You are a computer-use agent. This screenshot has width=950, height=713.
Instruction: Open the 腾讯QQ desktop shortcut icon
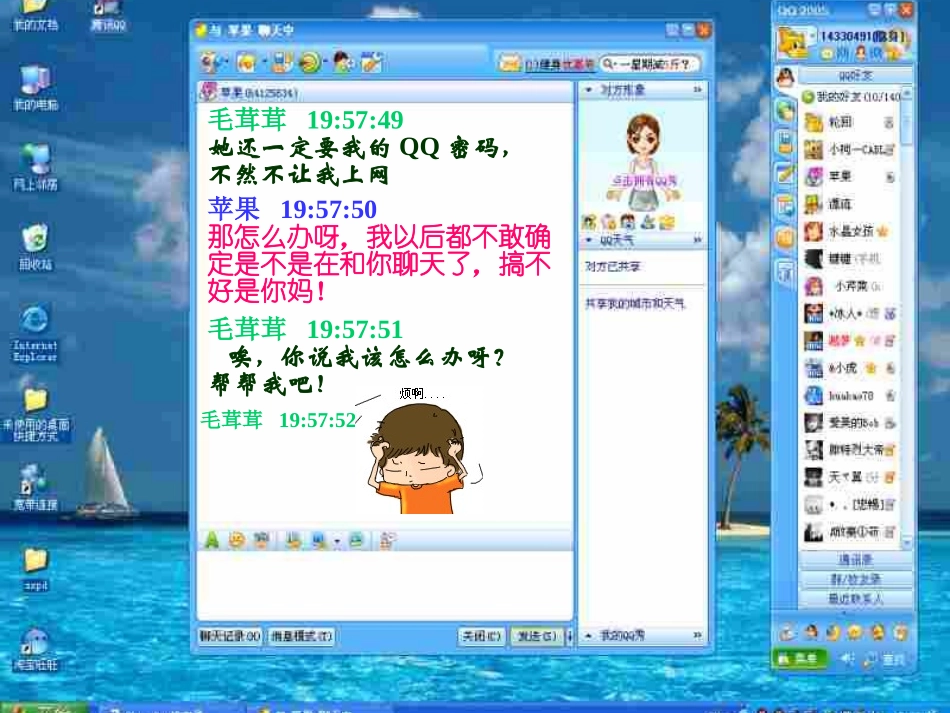click(x=107, y=15)
